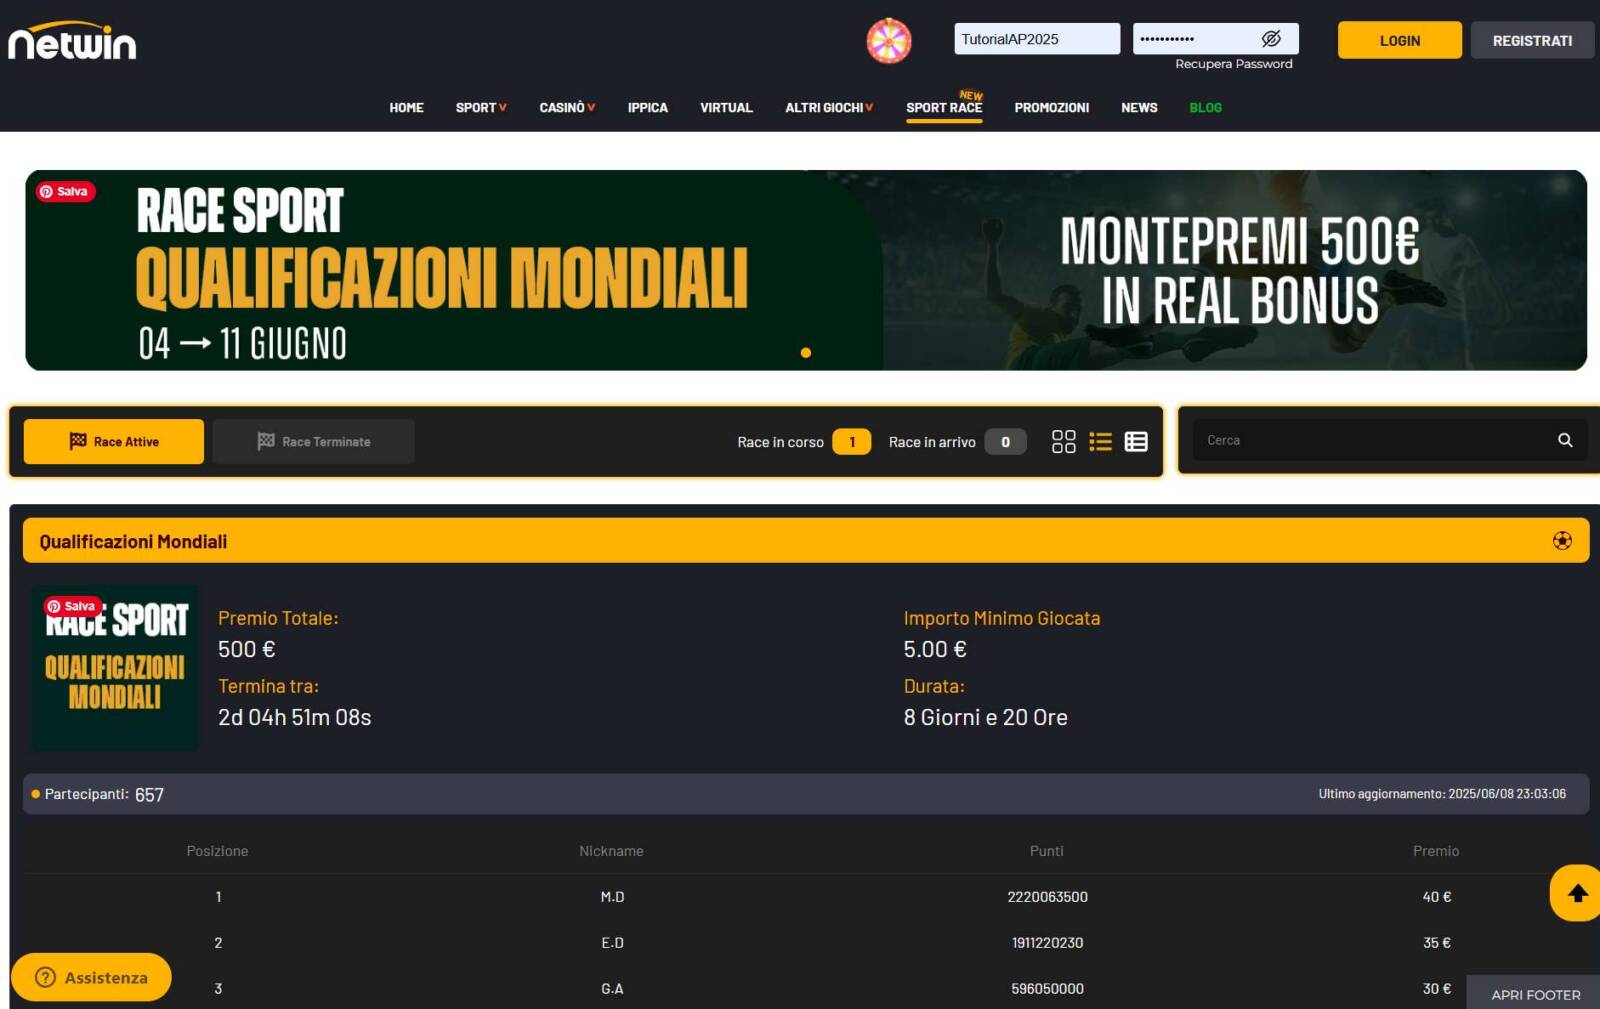Click the Punti column header
The height and width of the screenshot is (1009, 1600).
click(1047, 851)
